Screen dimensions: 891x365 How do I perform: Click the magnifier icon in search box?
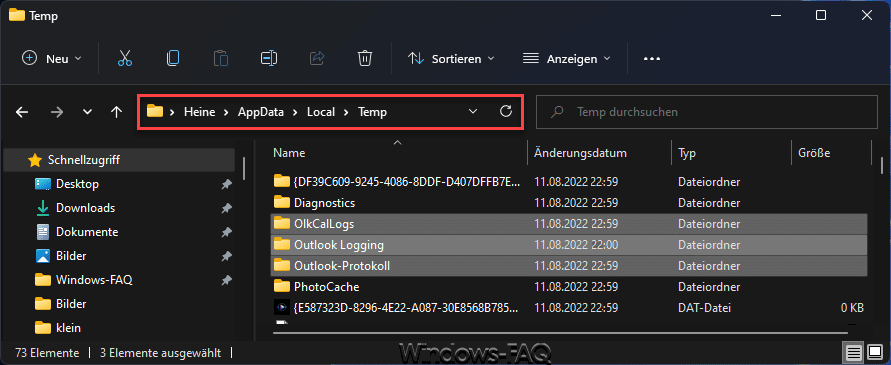(558, 112)
